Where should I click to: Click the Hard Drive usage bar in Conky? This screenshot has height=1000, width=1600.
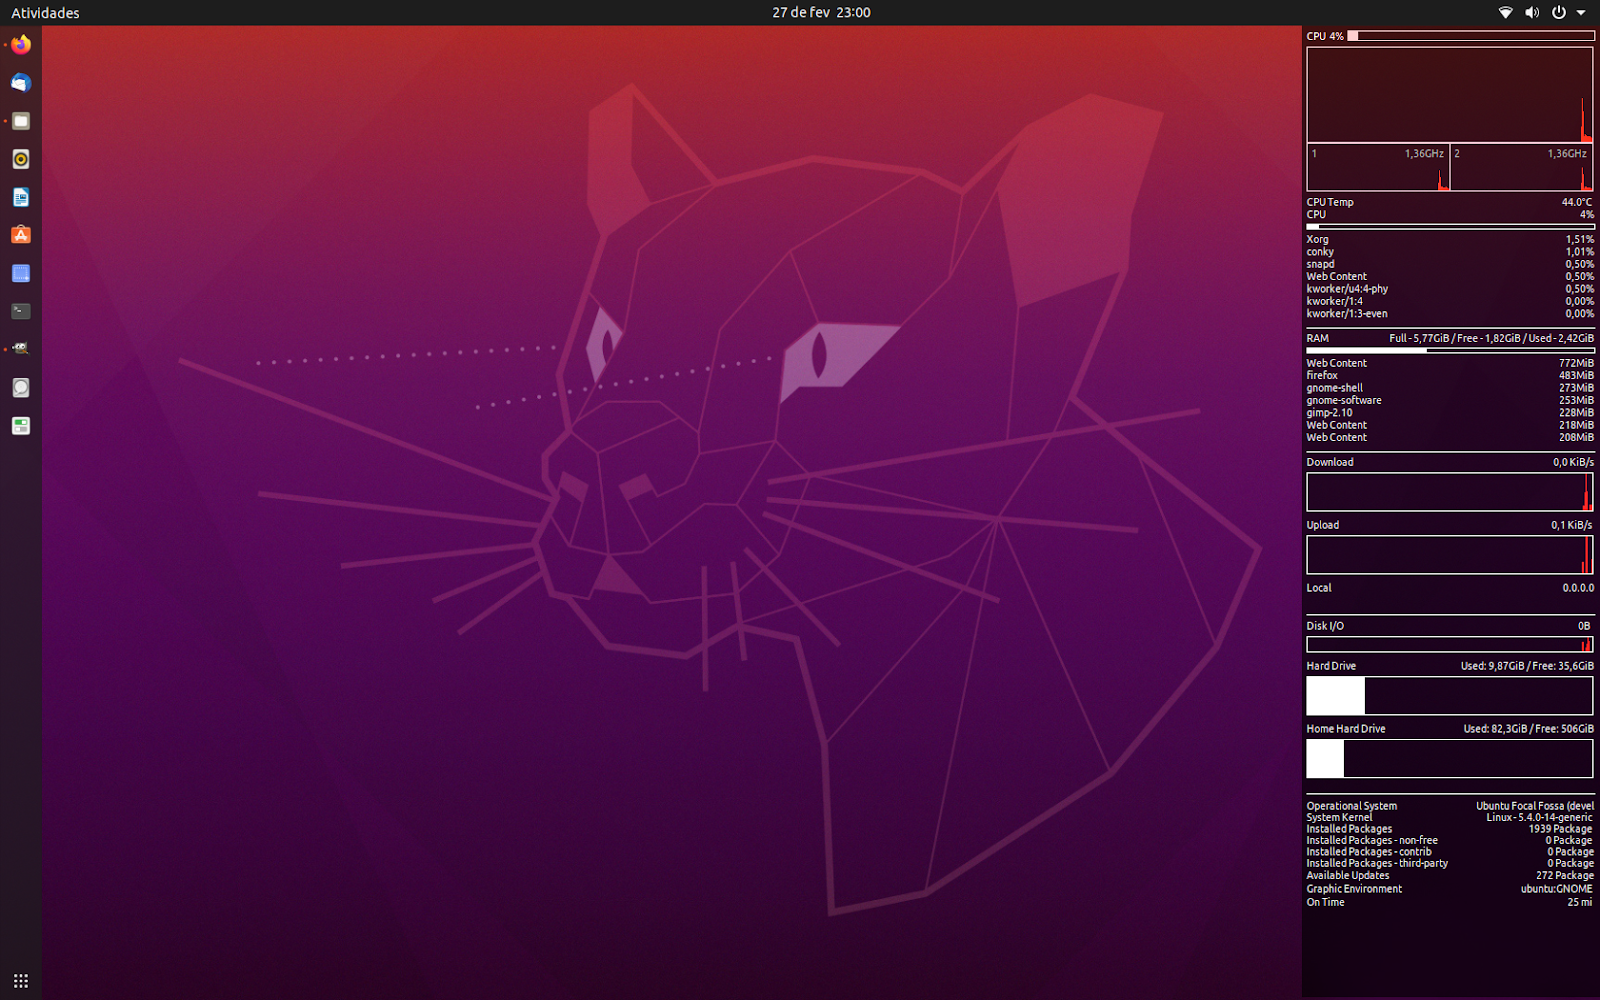click(1449, 695)
